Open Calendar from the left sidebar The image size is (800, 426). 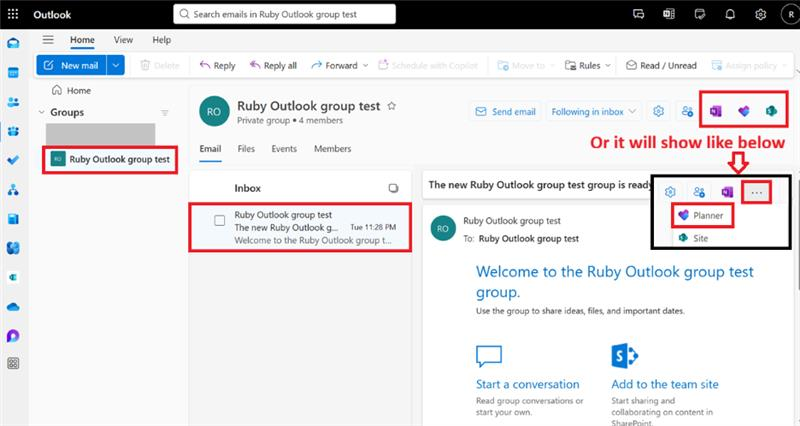coord(13,72)
